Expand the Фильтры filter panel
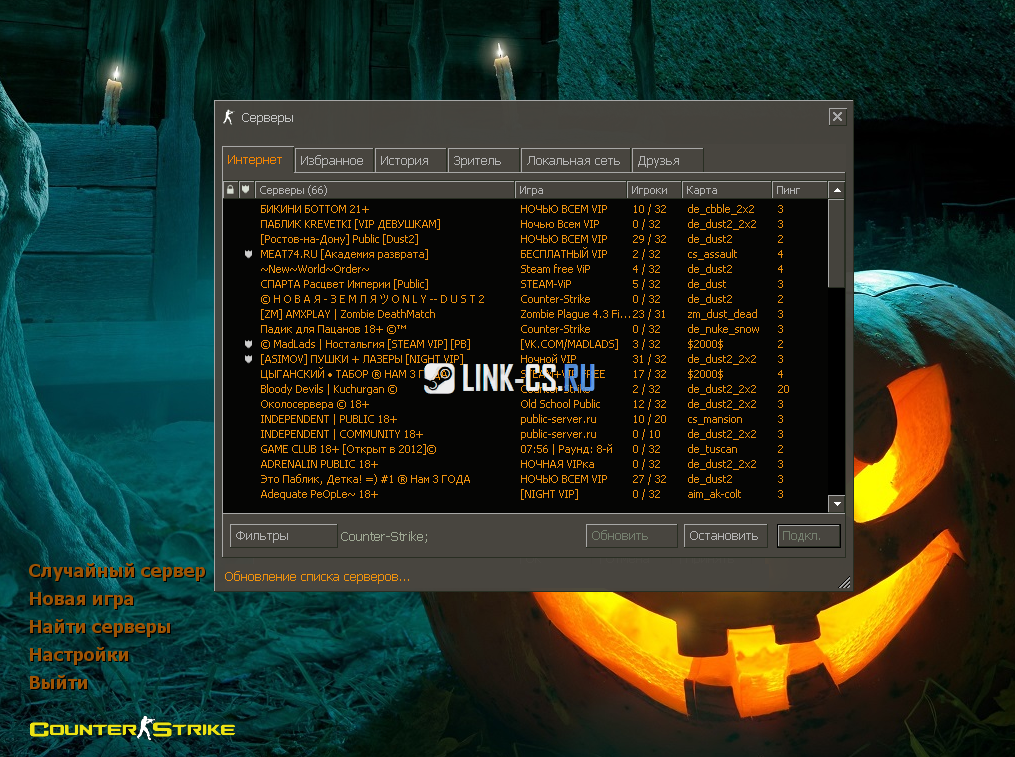This screenshot has width=1015, height=757. 283,536
